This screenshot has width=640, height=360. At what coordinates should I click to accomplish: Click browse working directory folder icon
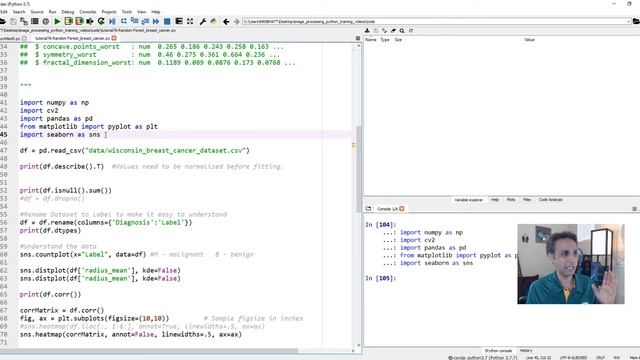pyautogui.click(x=636, y=21)
